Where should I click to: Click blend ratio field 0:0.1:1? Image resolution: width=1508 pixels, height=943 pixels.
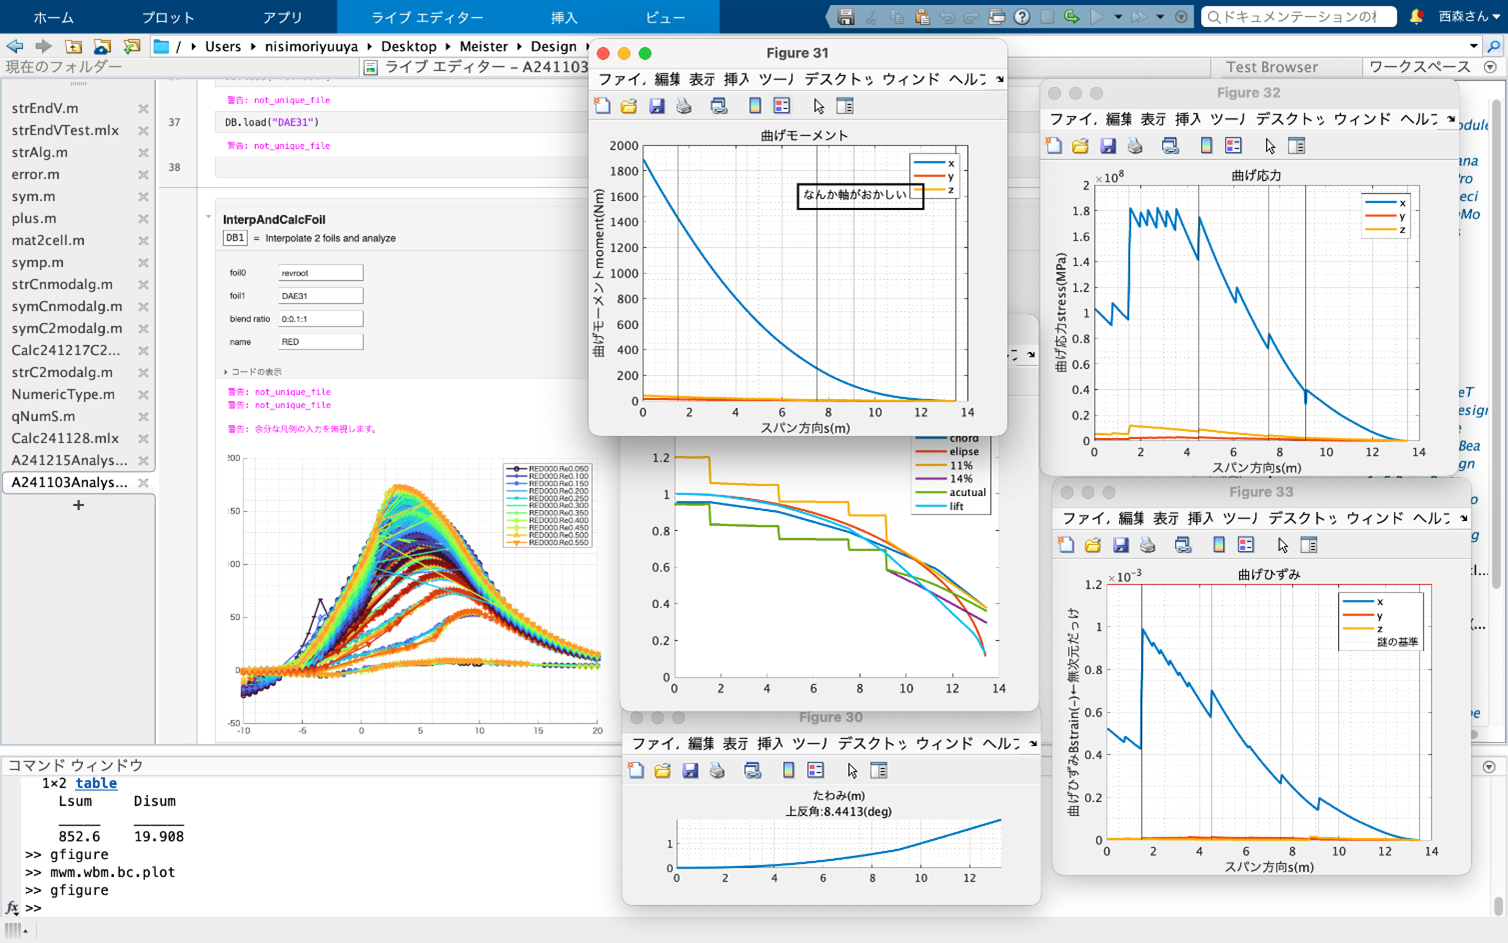(320, 318)
